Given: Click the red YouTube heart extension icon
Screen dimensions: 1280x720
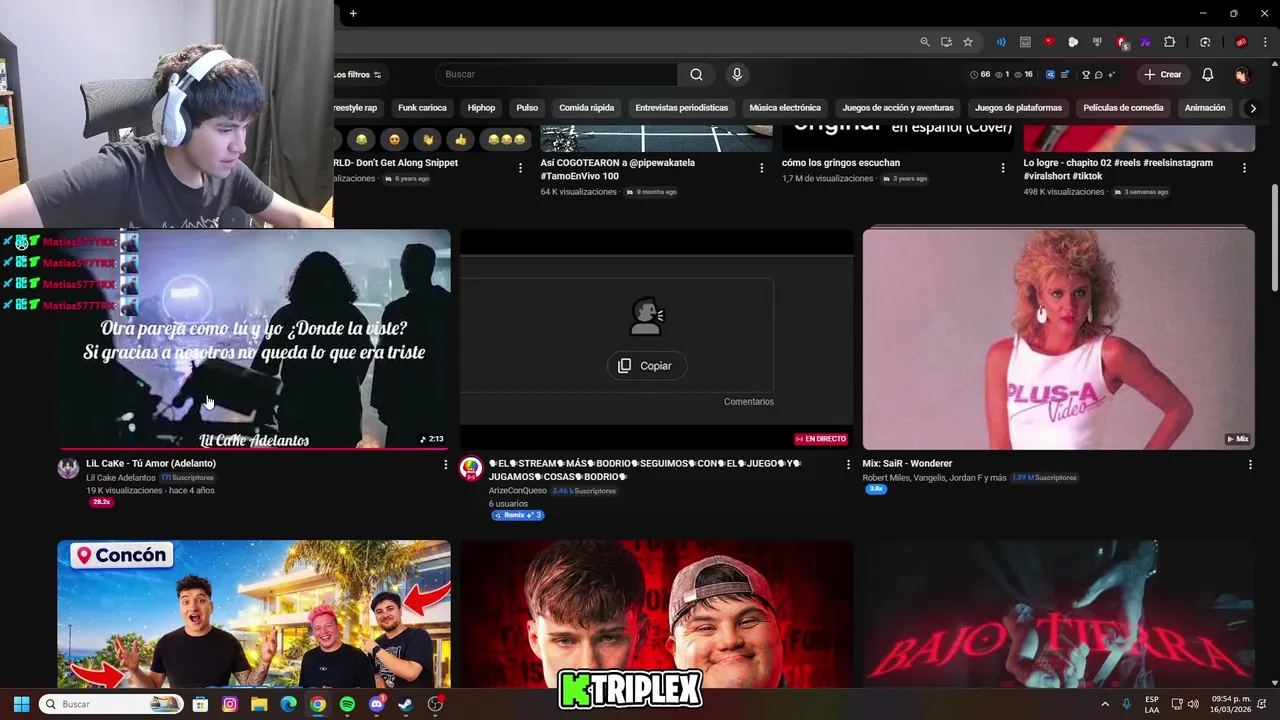Looking at the screenshot, I should 1049,42.
